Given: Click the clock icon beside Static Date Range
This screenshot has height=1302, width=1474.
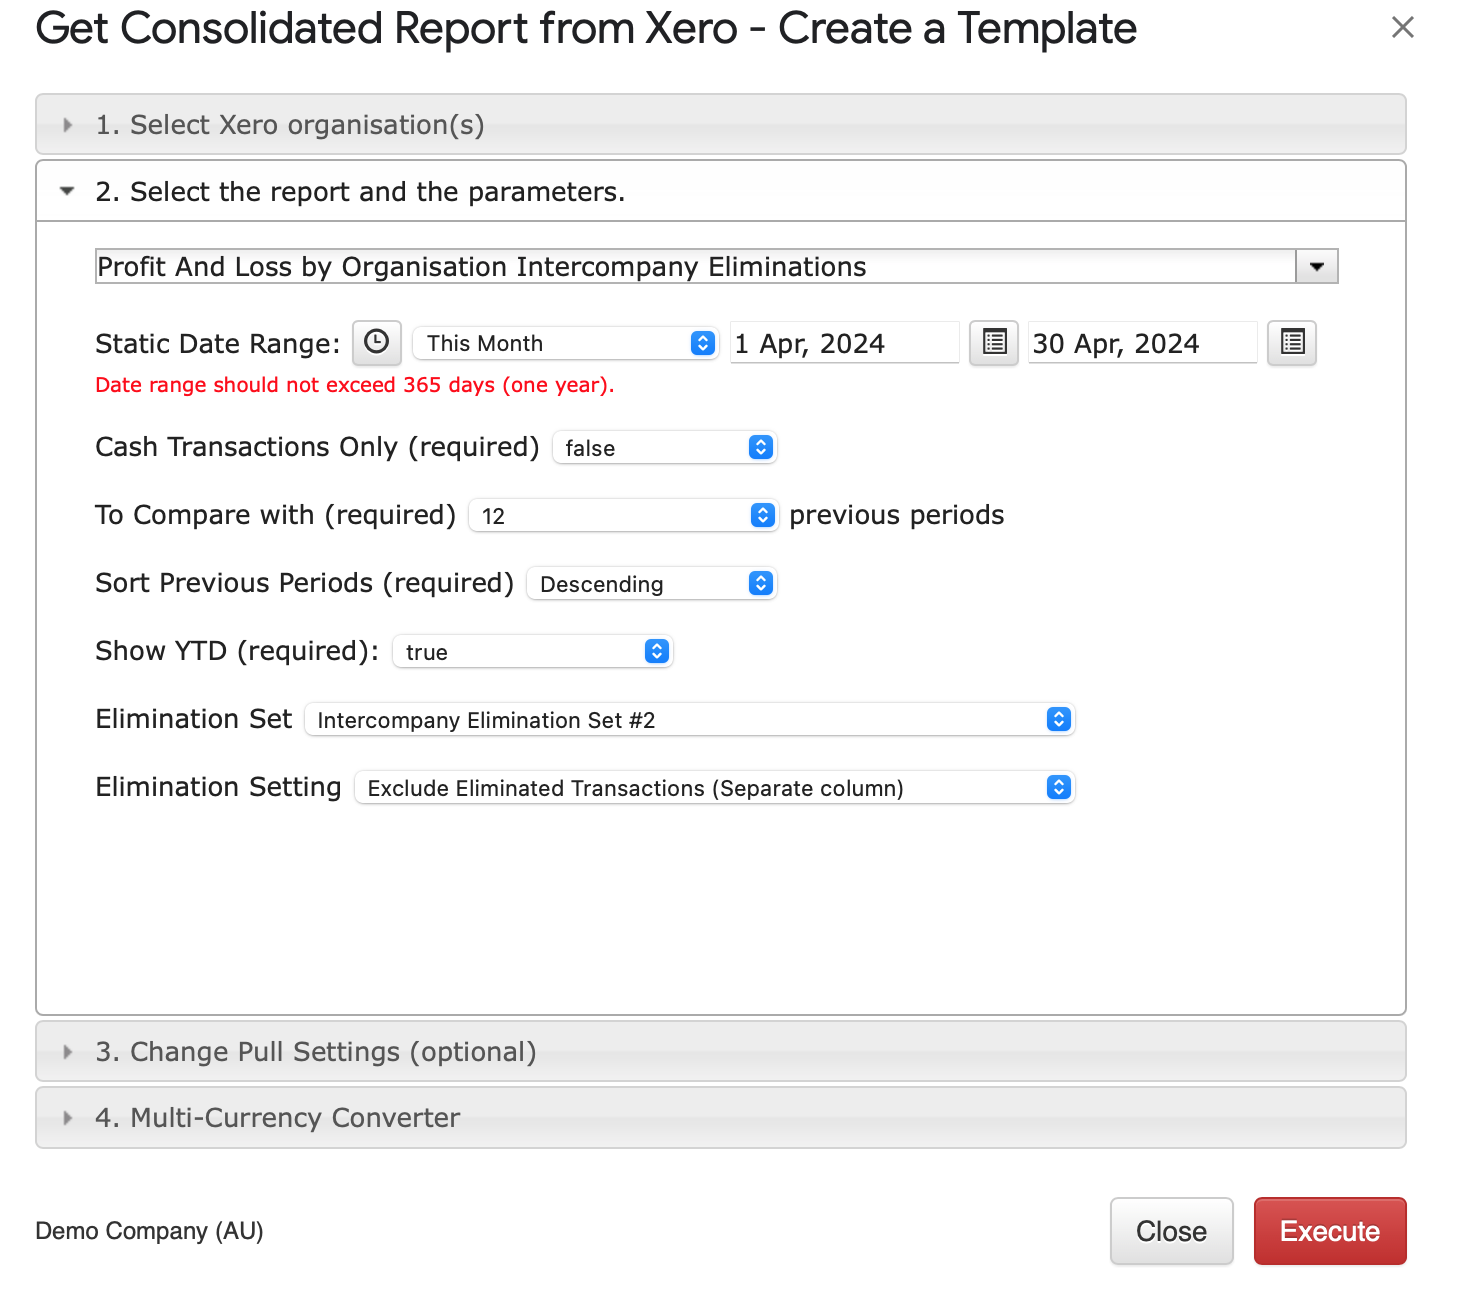Looking at the screenshot, I should point(377,343).
